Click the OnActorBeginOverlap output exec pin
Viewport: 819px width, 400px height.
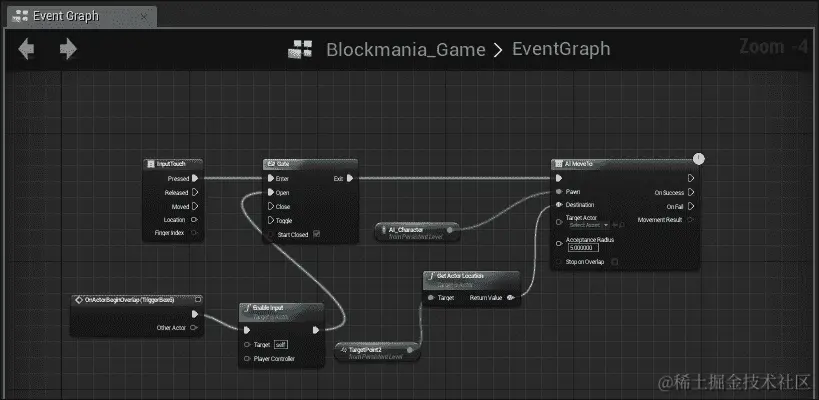coord(195,314)
